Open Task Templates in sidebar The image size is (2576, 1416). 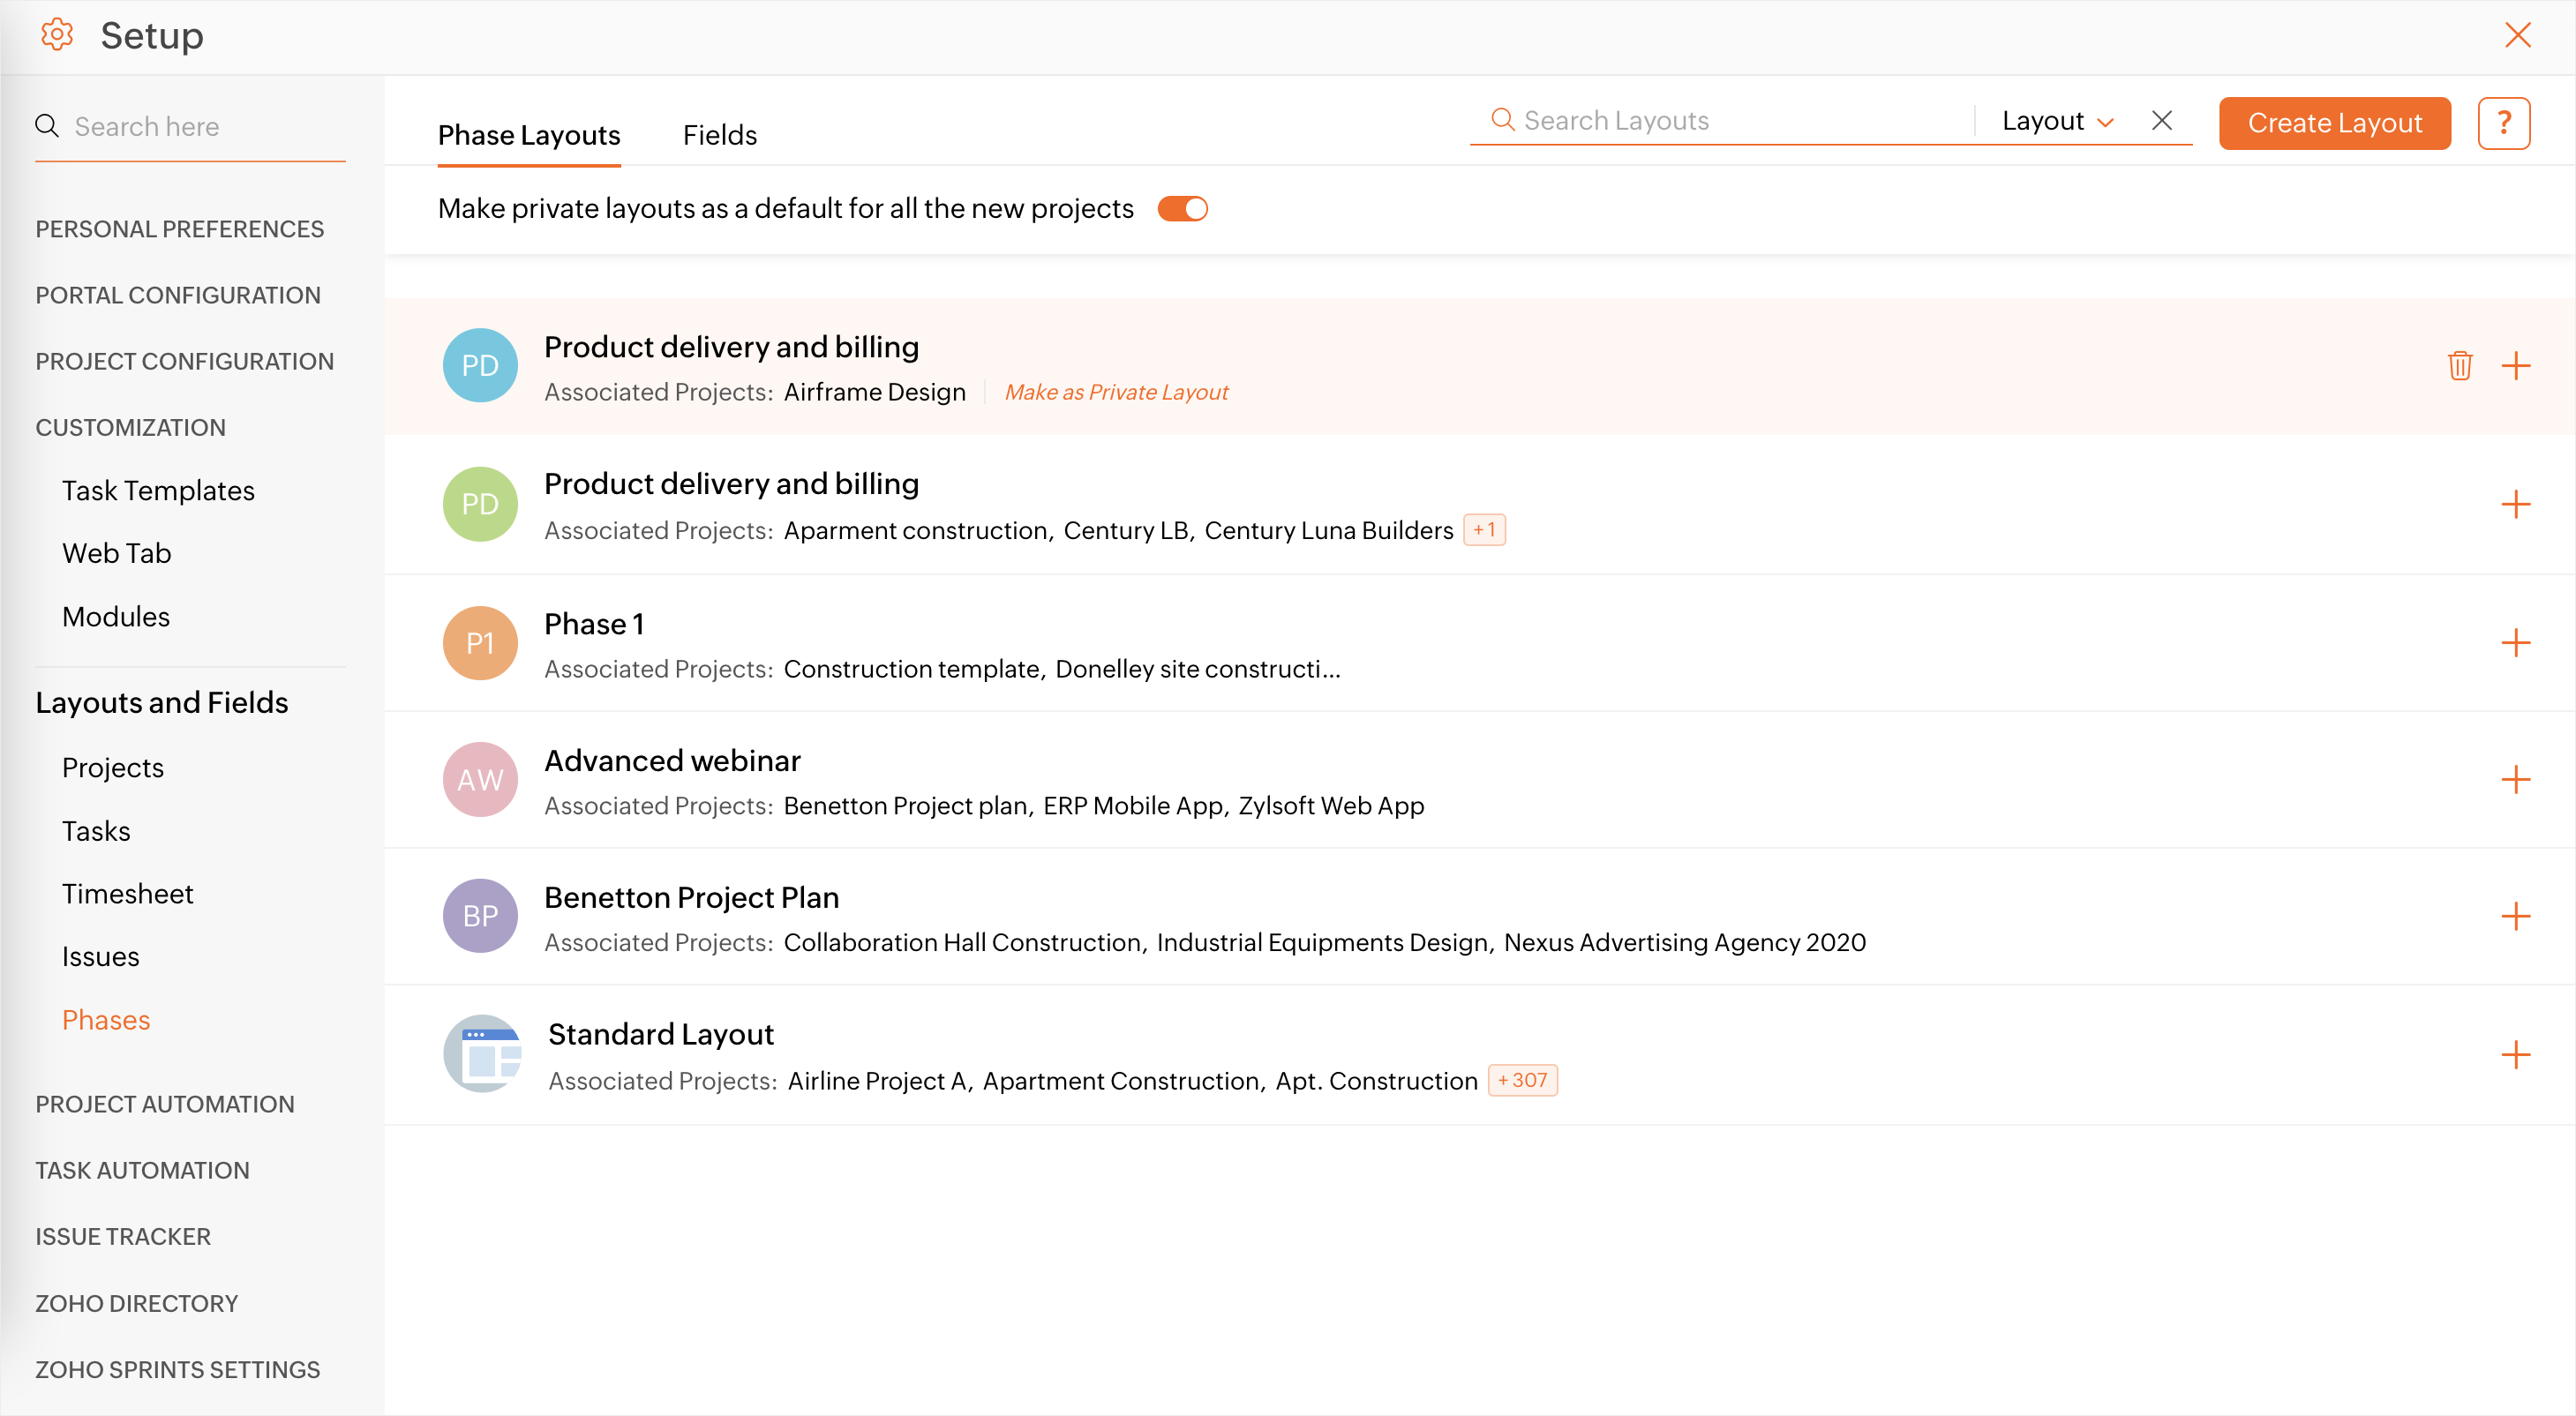(x=158, y=491)
